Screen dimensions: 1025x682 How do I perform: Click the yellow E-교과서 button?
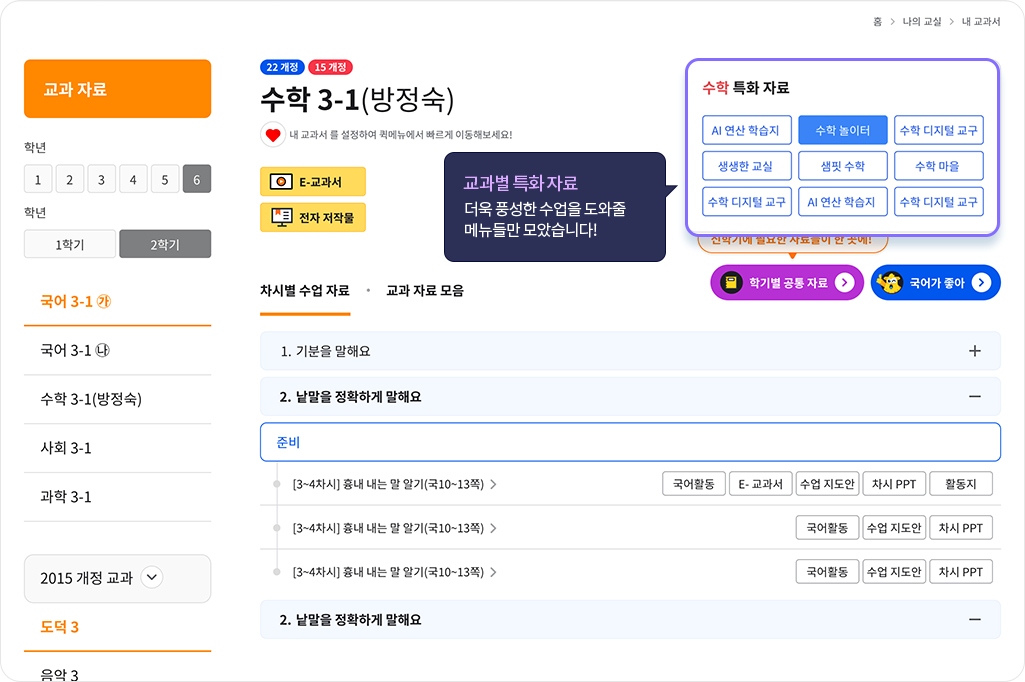(x=313, y=182)
